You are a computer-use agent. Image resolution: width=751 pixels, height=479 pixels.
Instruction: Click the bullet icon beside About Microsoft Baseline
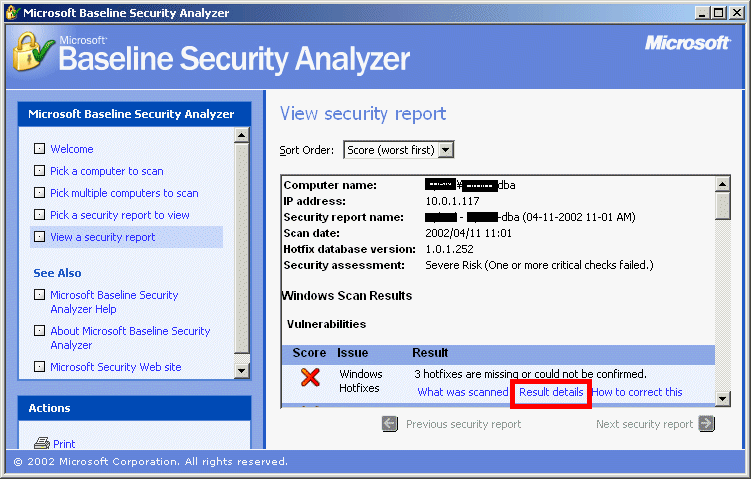pyautogui.click(x=39, y=331)
